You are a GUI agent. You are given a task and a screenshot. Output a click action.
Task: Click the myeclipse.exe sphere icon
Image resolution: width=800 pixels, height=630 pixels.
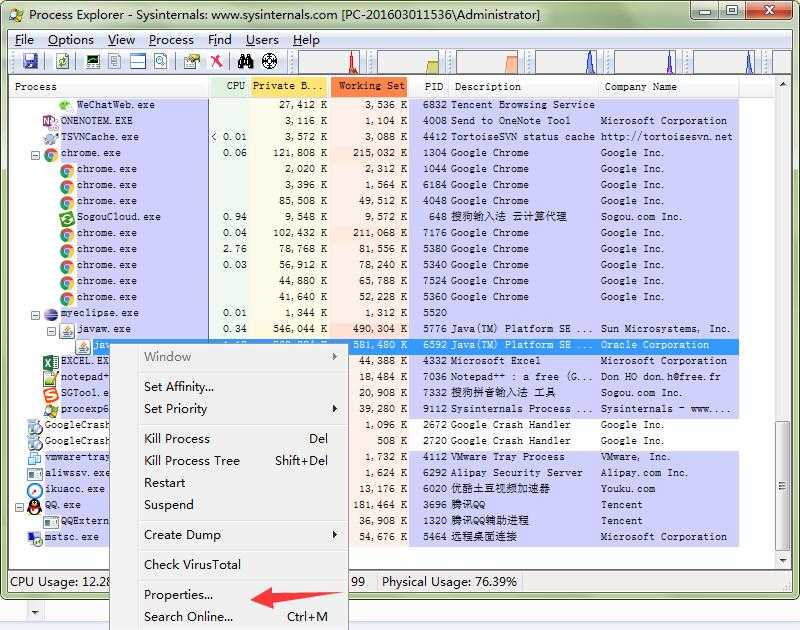tap(51, 313)
